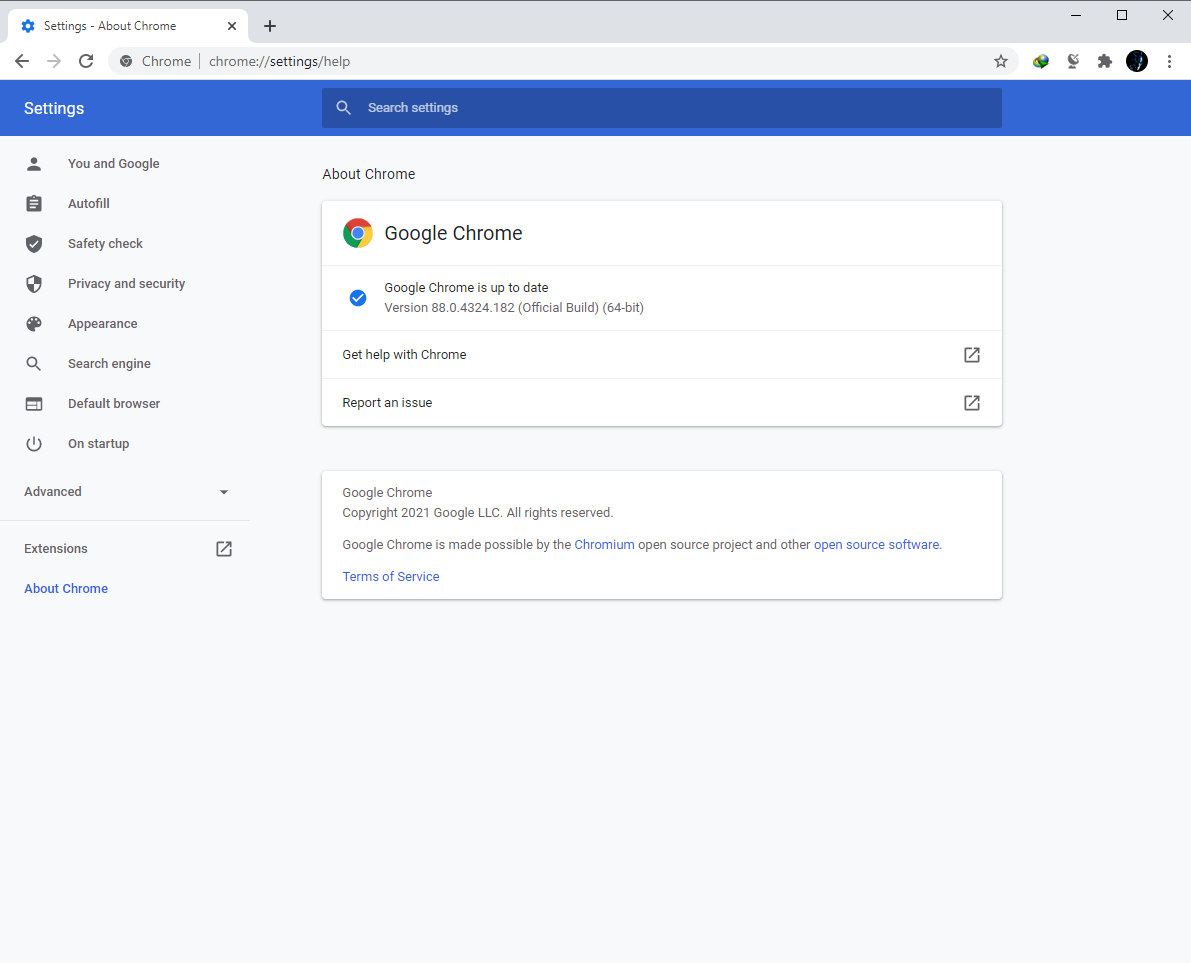Open the Terms of Service link

tap(390, 576)
